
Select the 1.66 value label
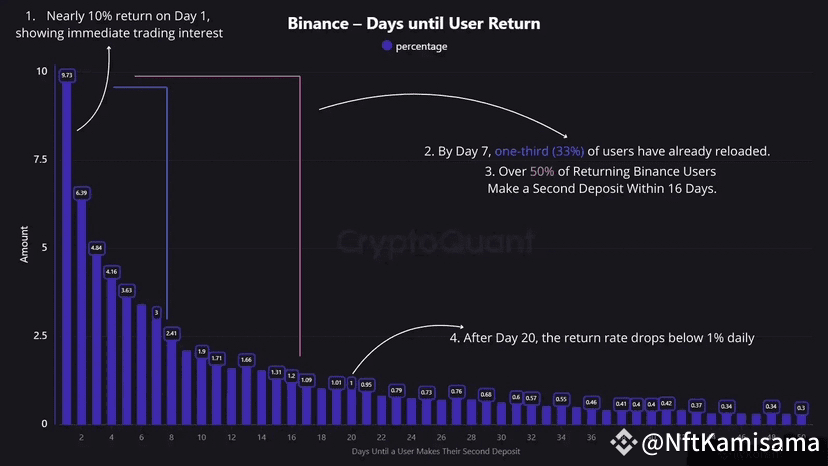tap(246, 359)
